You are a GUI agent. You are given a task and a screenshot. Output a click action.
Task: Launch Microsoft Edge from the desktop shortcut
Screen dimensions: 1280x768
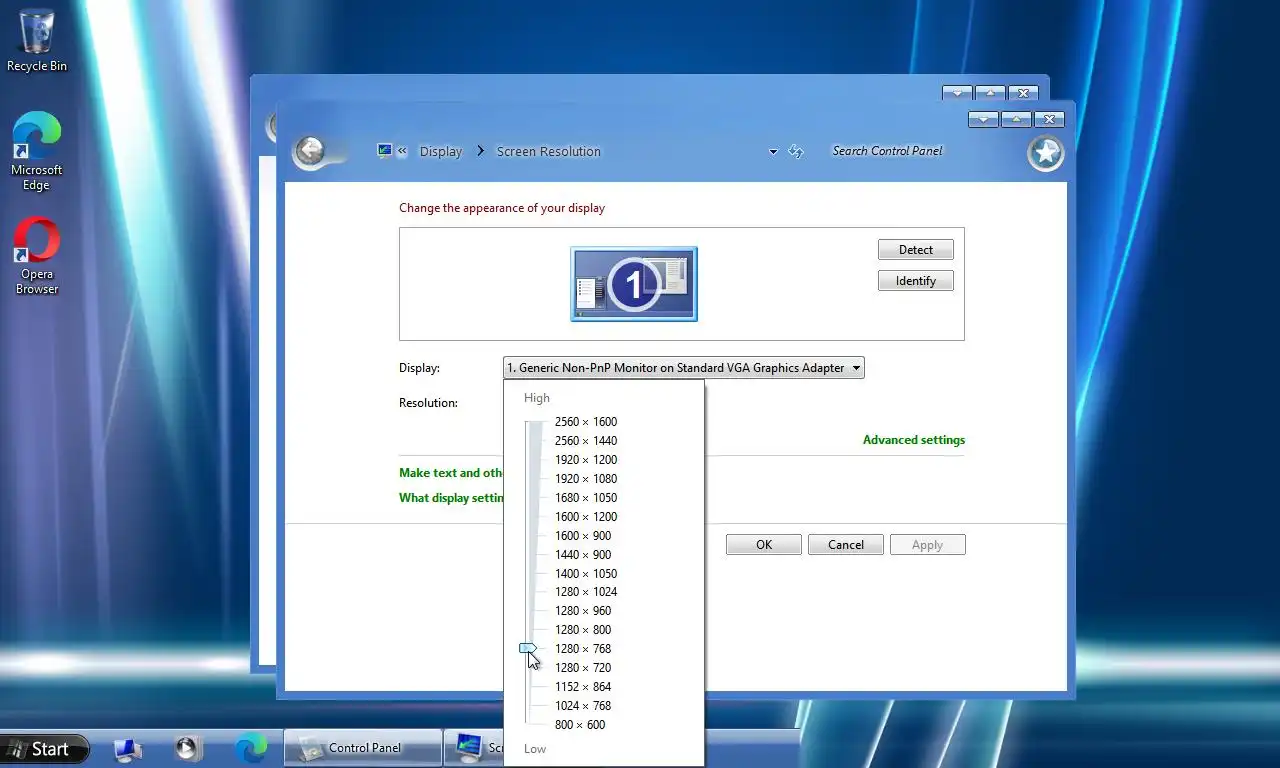37,151
